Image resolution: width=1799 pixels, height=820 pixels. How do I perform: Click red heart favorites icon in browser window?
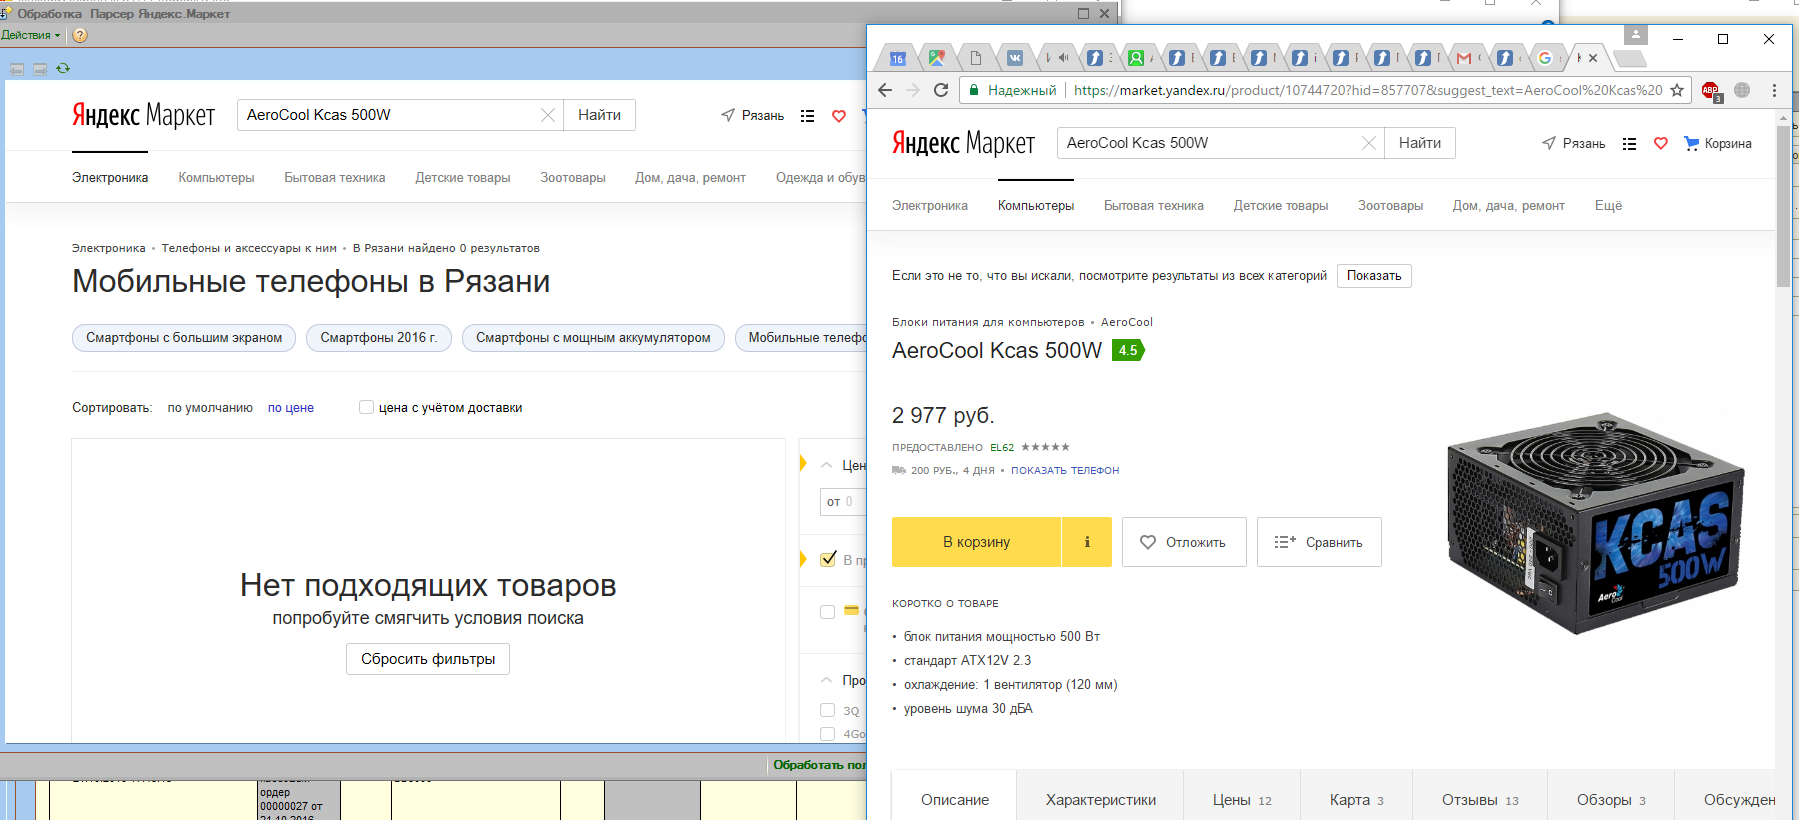click(x=1661, y=144)
